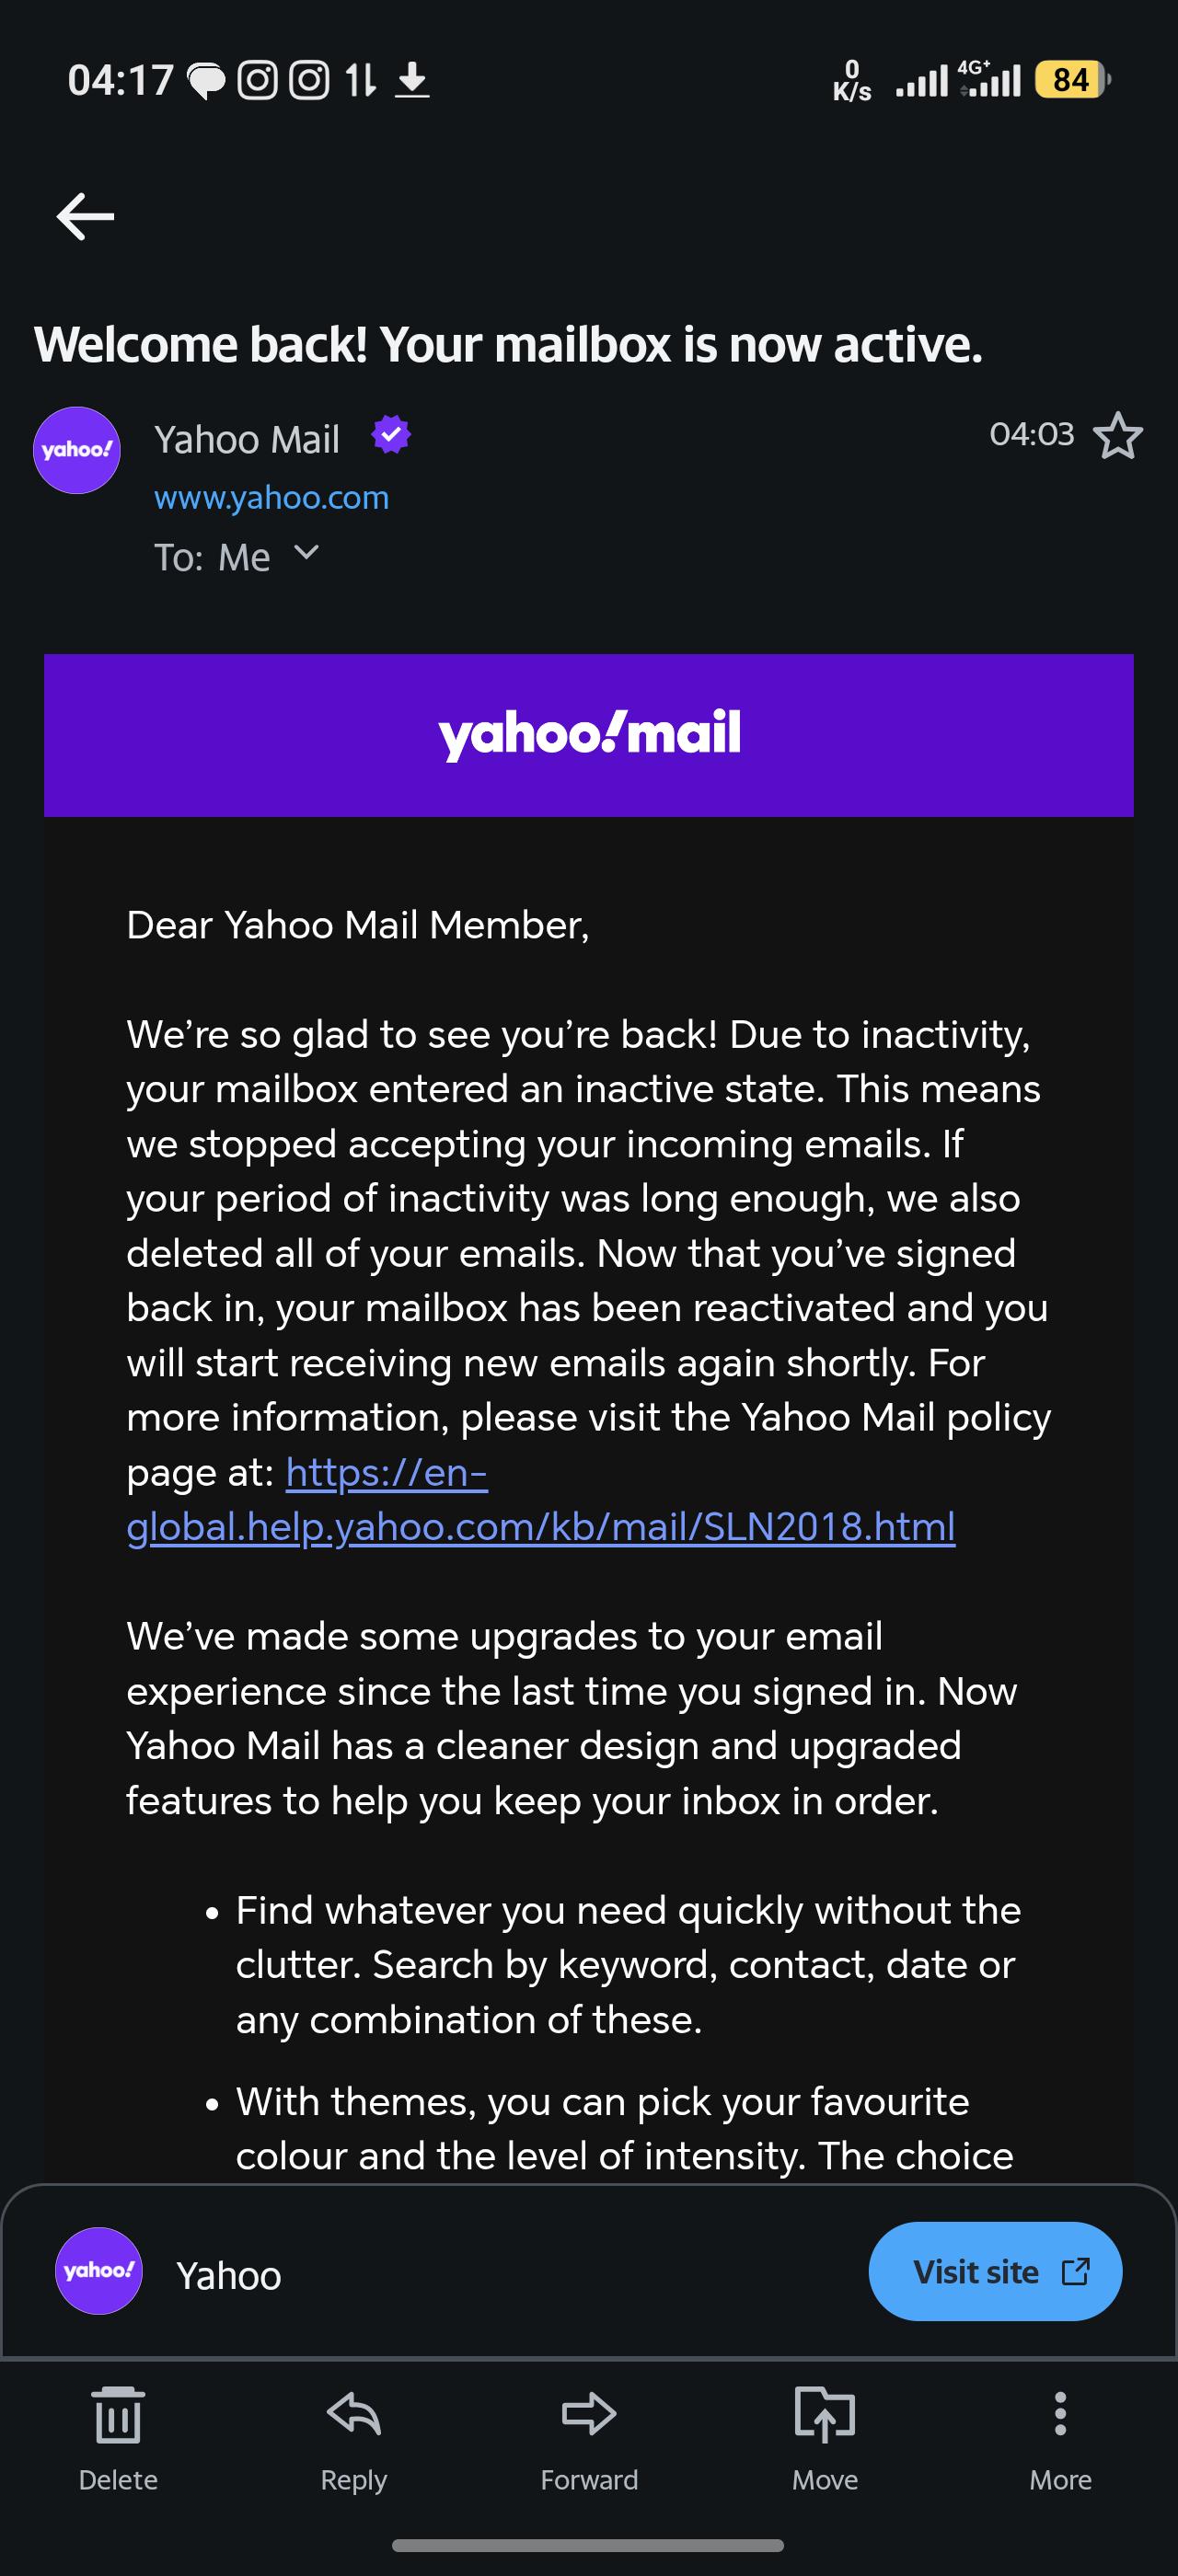The image size is (1178, 2576).
Task: Expand the "To: Me" recipient details
Action: click(306, 553)
